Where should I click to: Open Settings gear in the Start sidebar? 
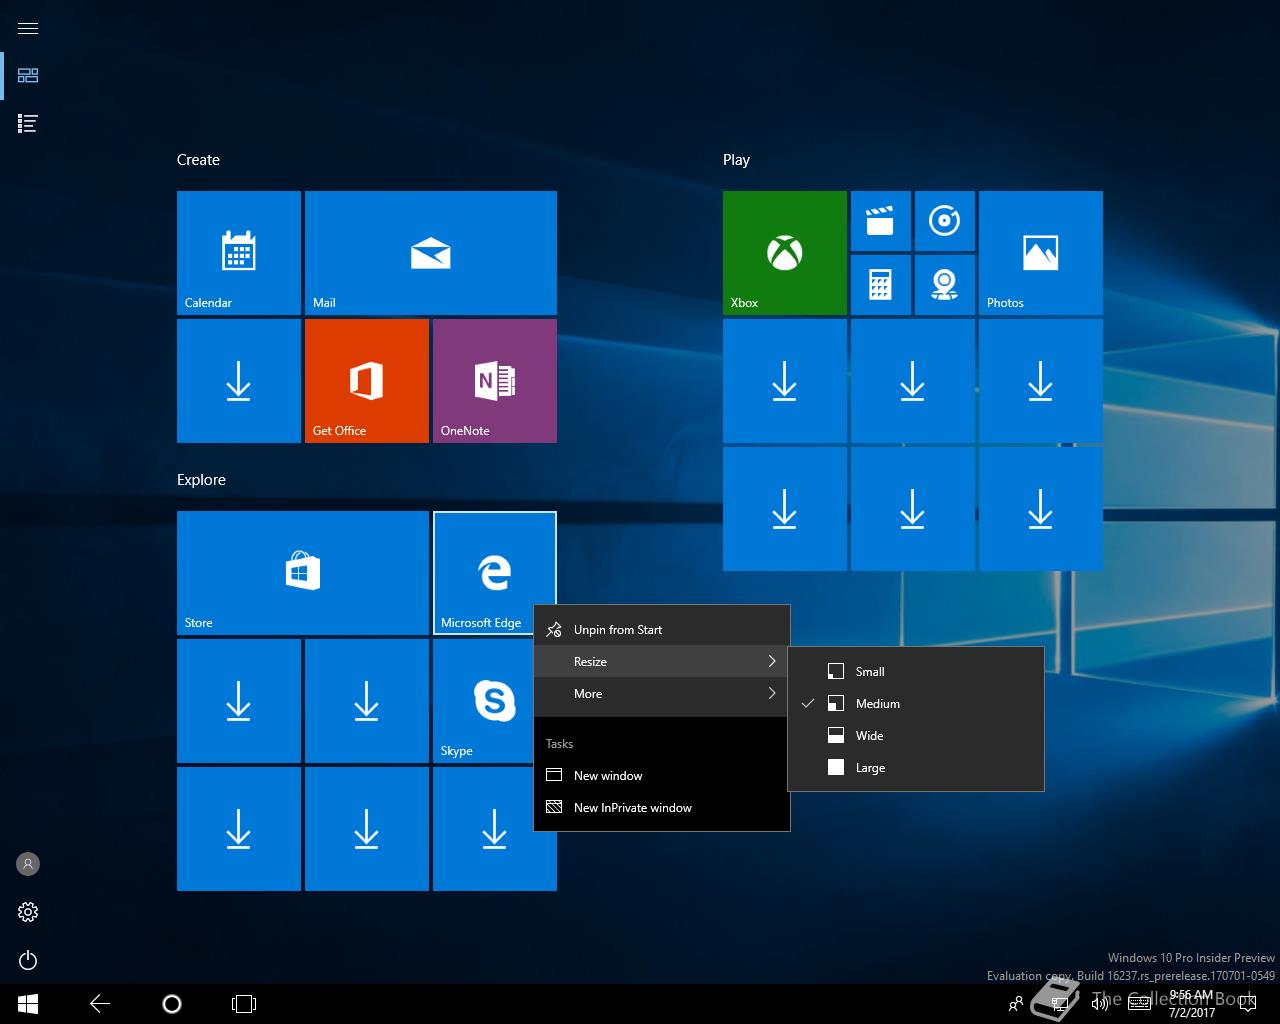[28, 912]
